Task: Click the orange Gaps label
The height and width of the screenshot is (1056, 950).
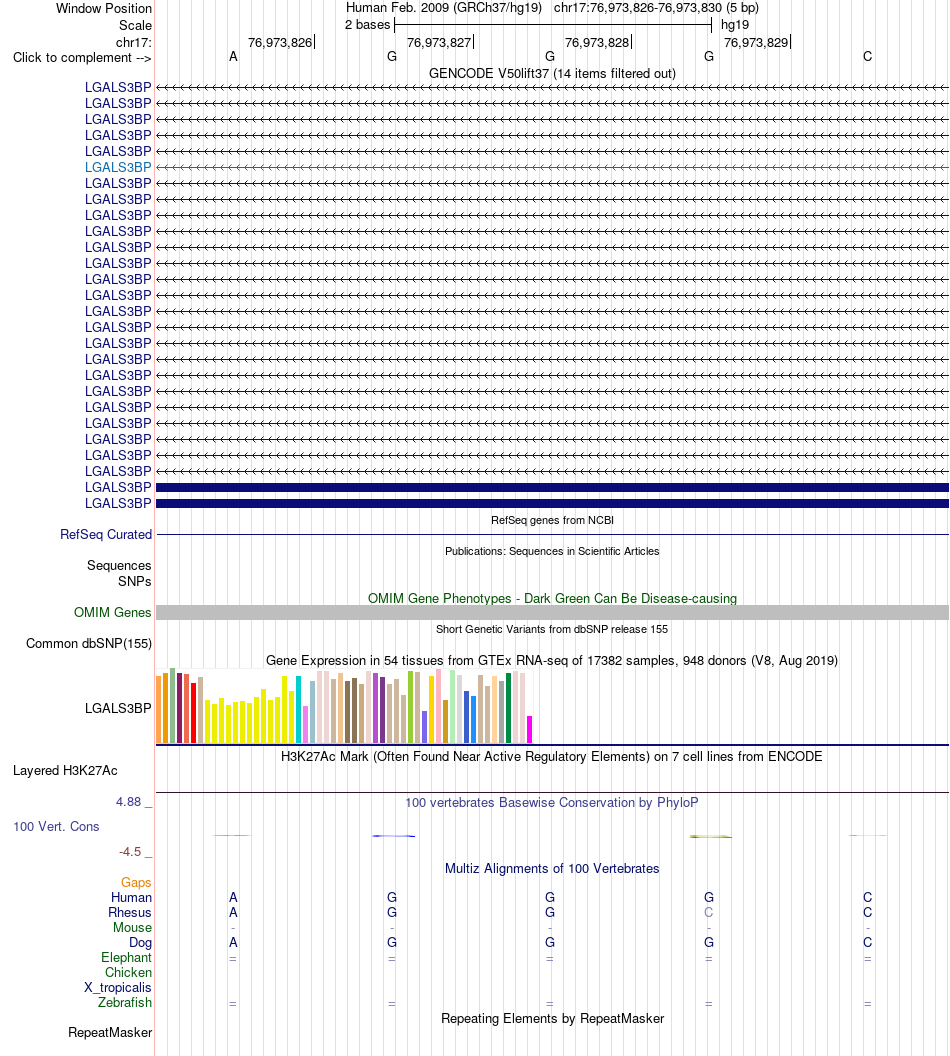Action: (x=136, y=882)
